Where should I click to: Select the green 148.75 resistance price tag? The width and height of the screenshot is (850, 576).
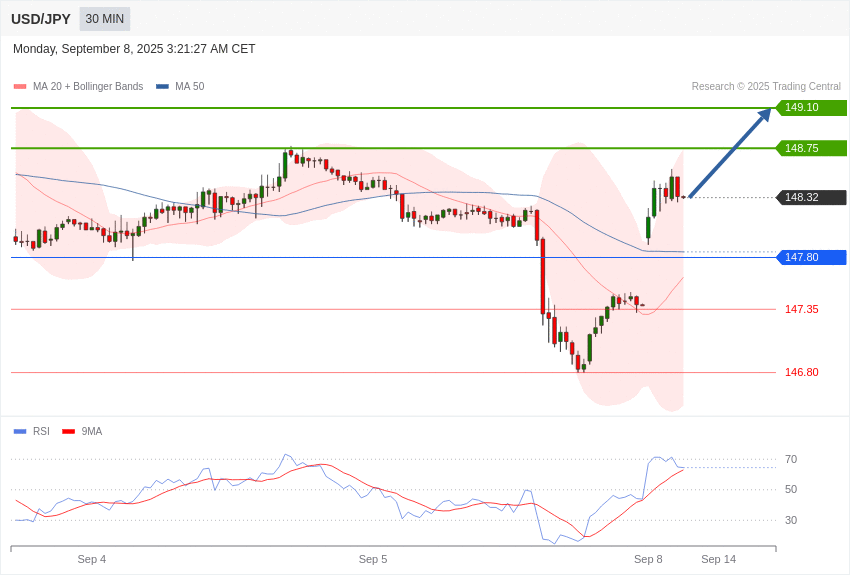pyautogui.click(x=811, y=148)
